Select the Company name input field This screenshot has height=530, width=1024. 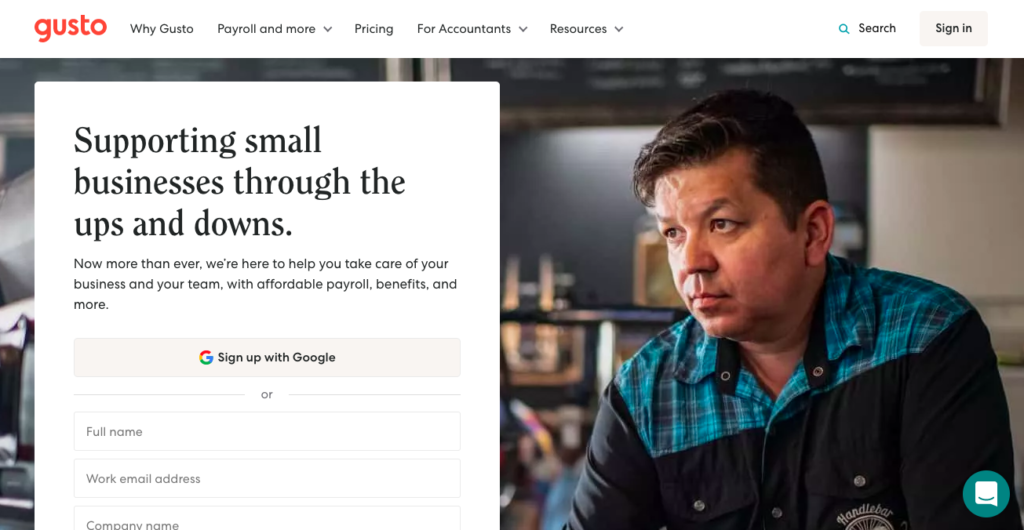[x=267, y=520]
